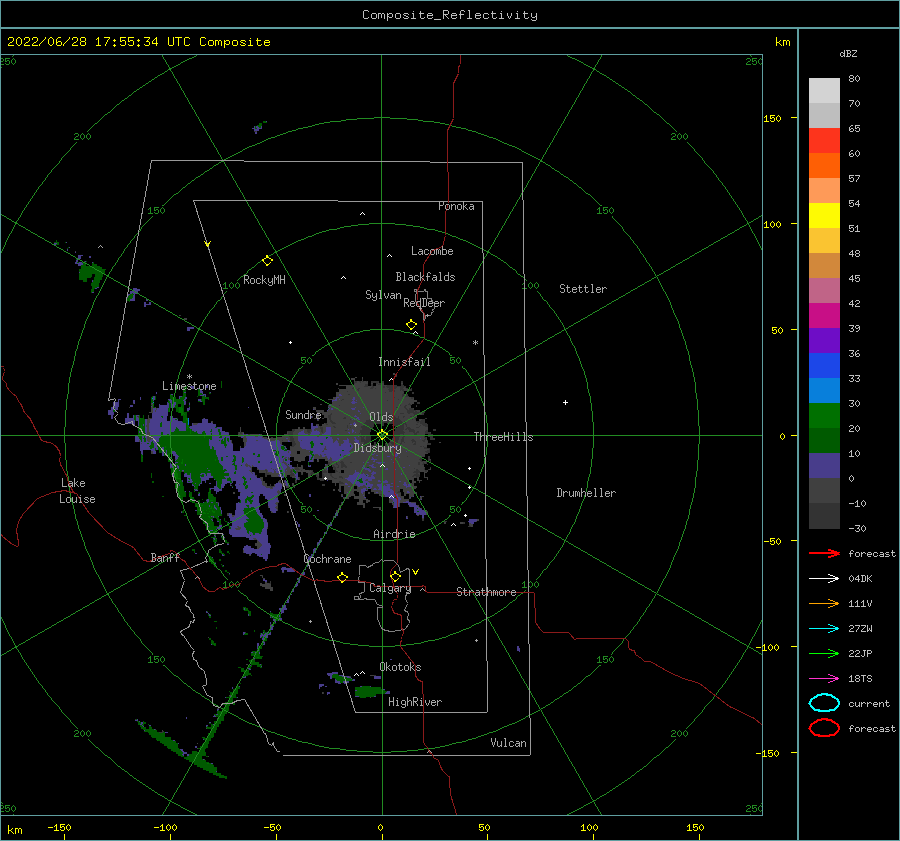Click the green 22JP arrow icon
This screenshot has width=900, height=841.
[824, 653]
